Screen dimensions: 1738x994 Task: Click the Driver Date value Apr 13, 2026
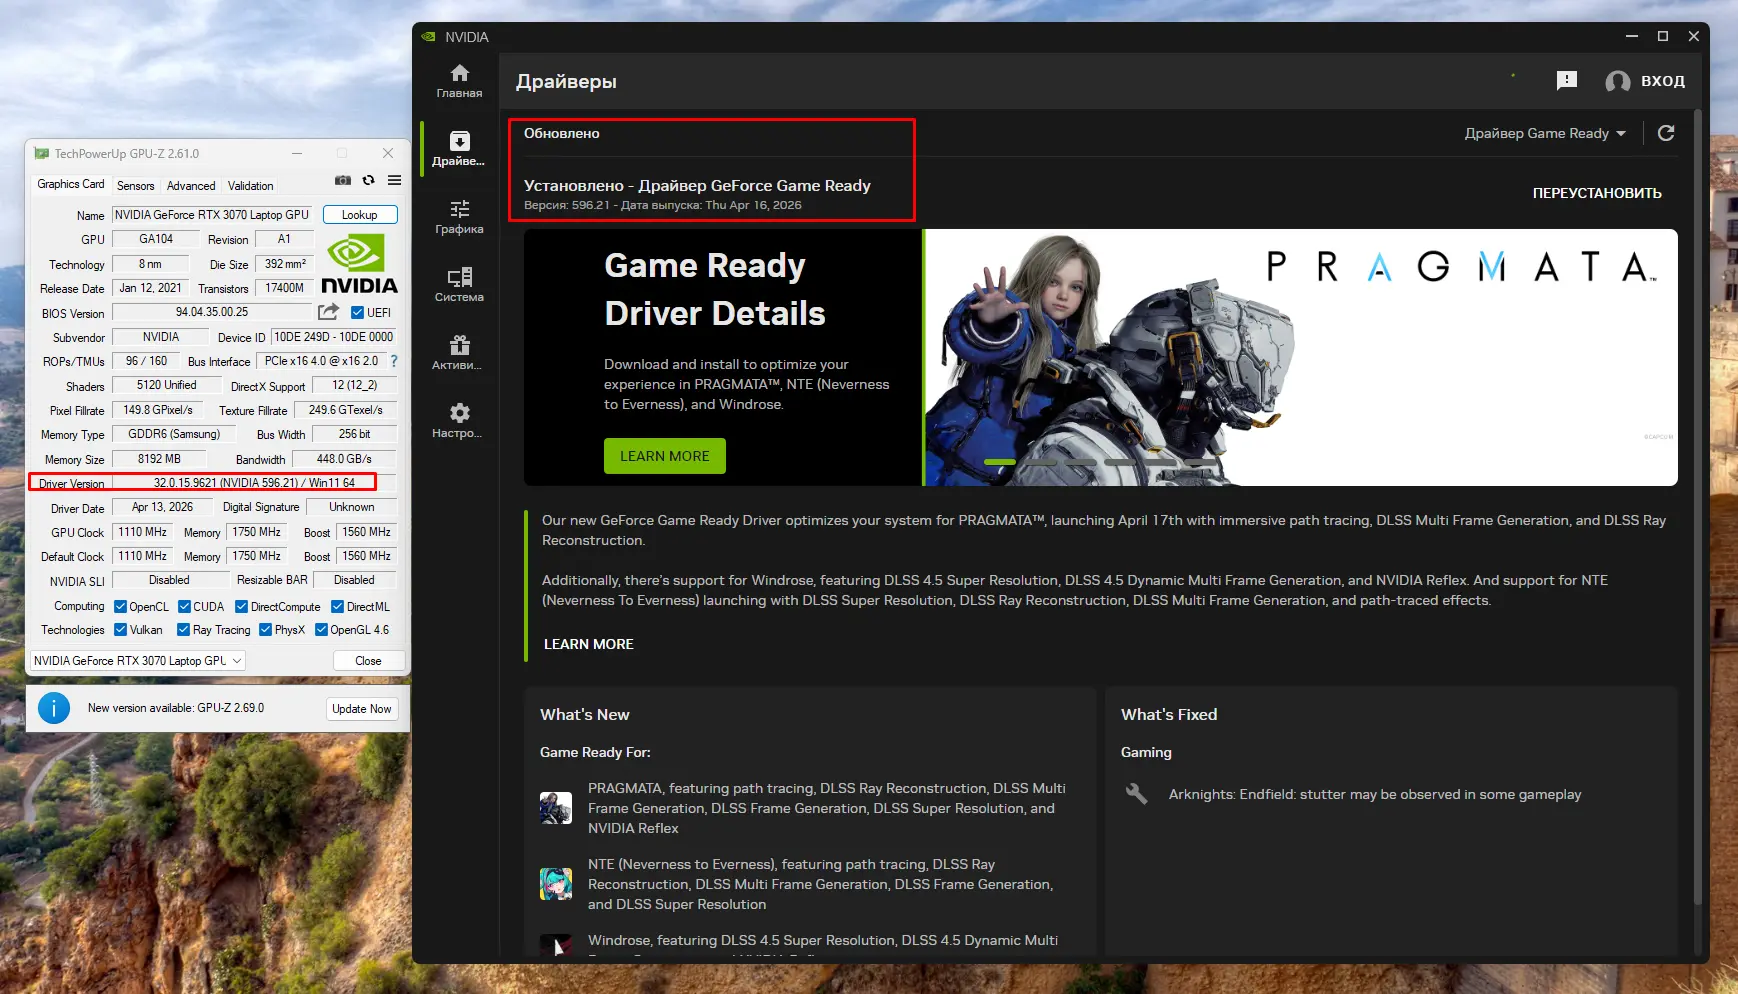(x=162, y=507)
